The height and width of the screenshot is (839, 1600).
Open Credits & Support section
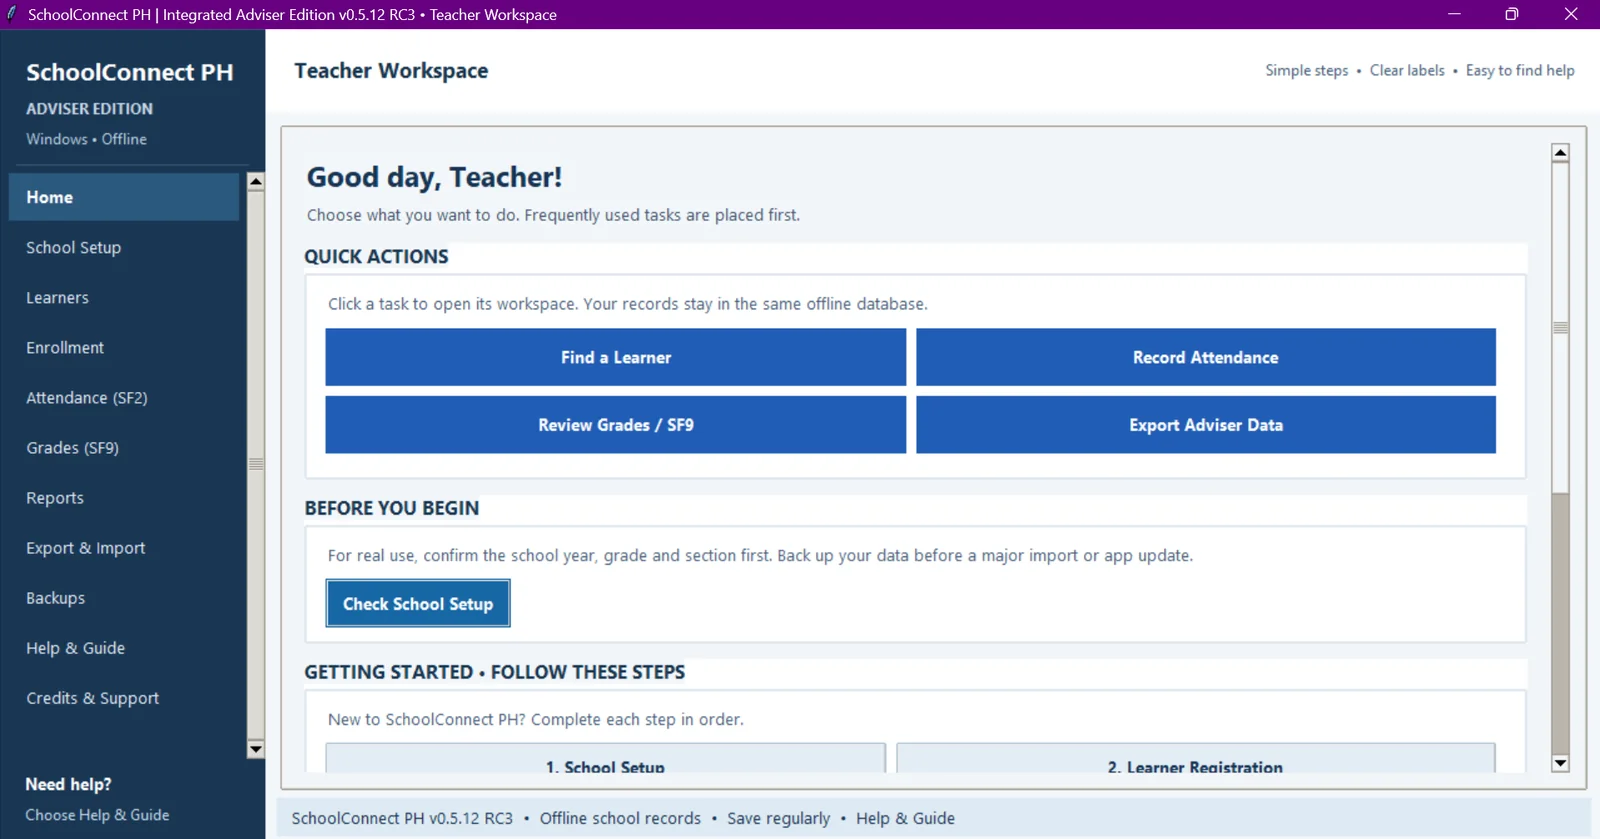pos(124,697)
